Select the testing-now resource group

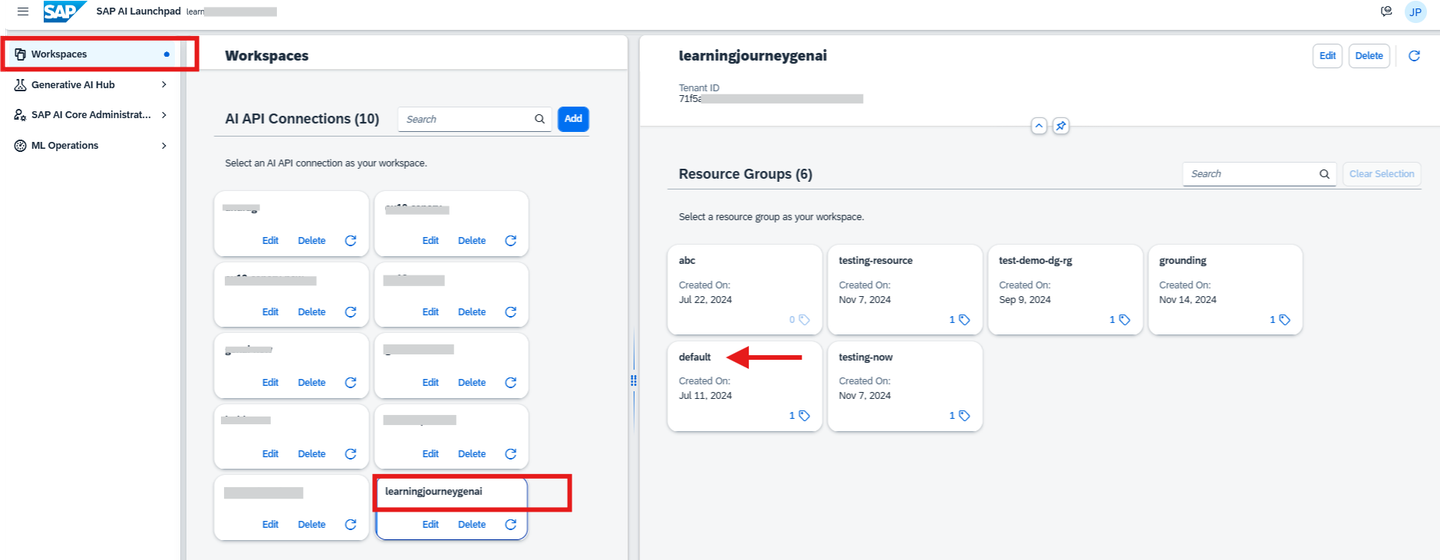click(x=905, y=386)
